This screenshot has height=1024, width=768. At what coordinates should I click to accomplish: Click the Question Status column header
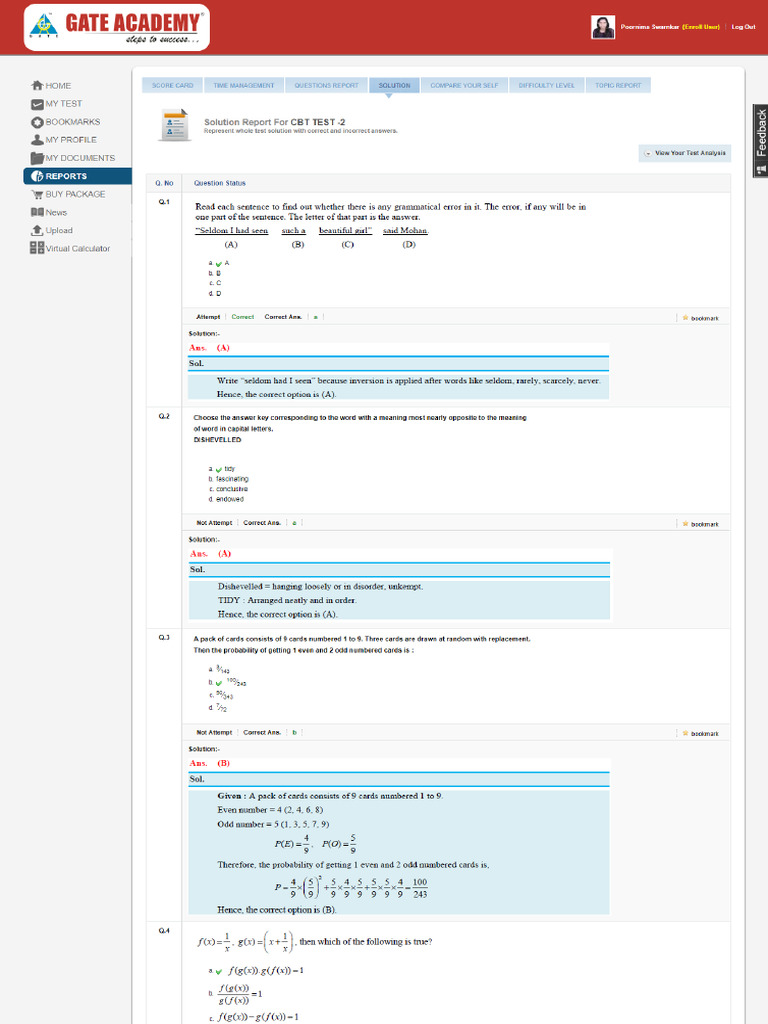[219, 183]
